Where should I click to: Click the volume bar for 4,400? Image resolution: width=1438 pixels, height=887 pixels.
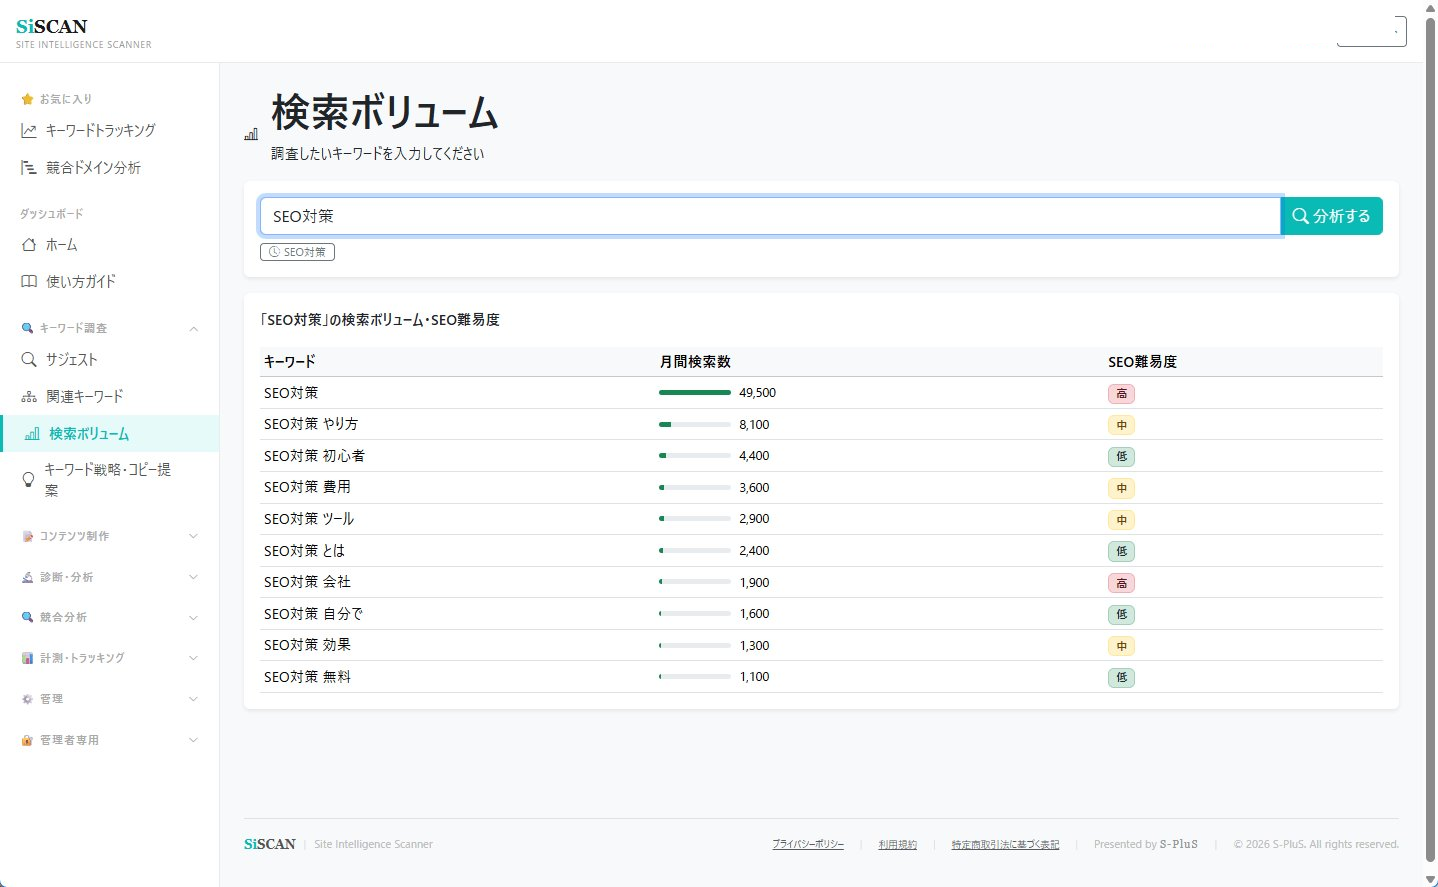tap(695, 456)
